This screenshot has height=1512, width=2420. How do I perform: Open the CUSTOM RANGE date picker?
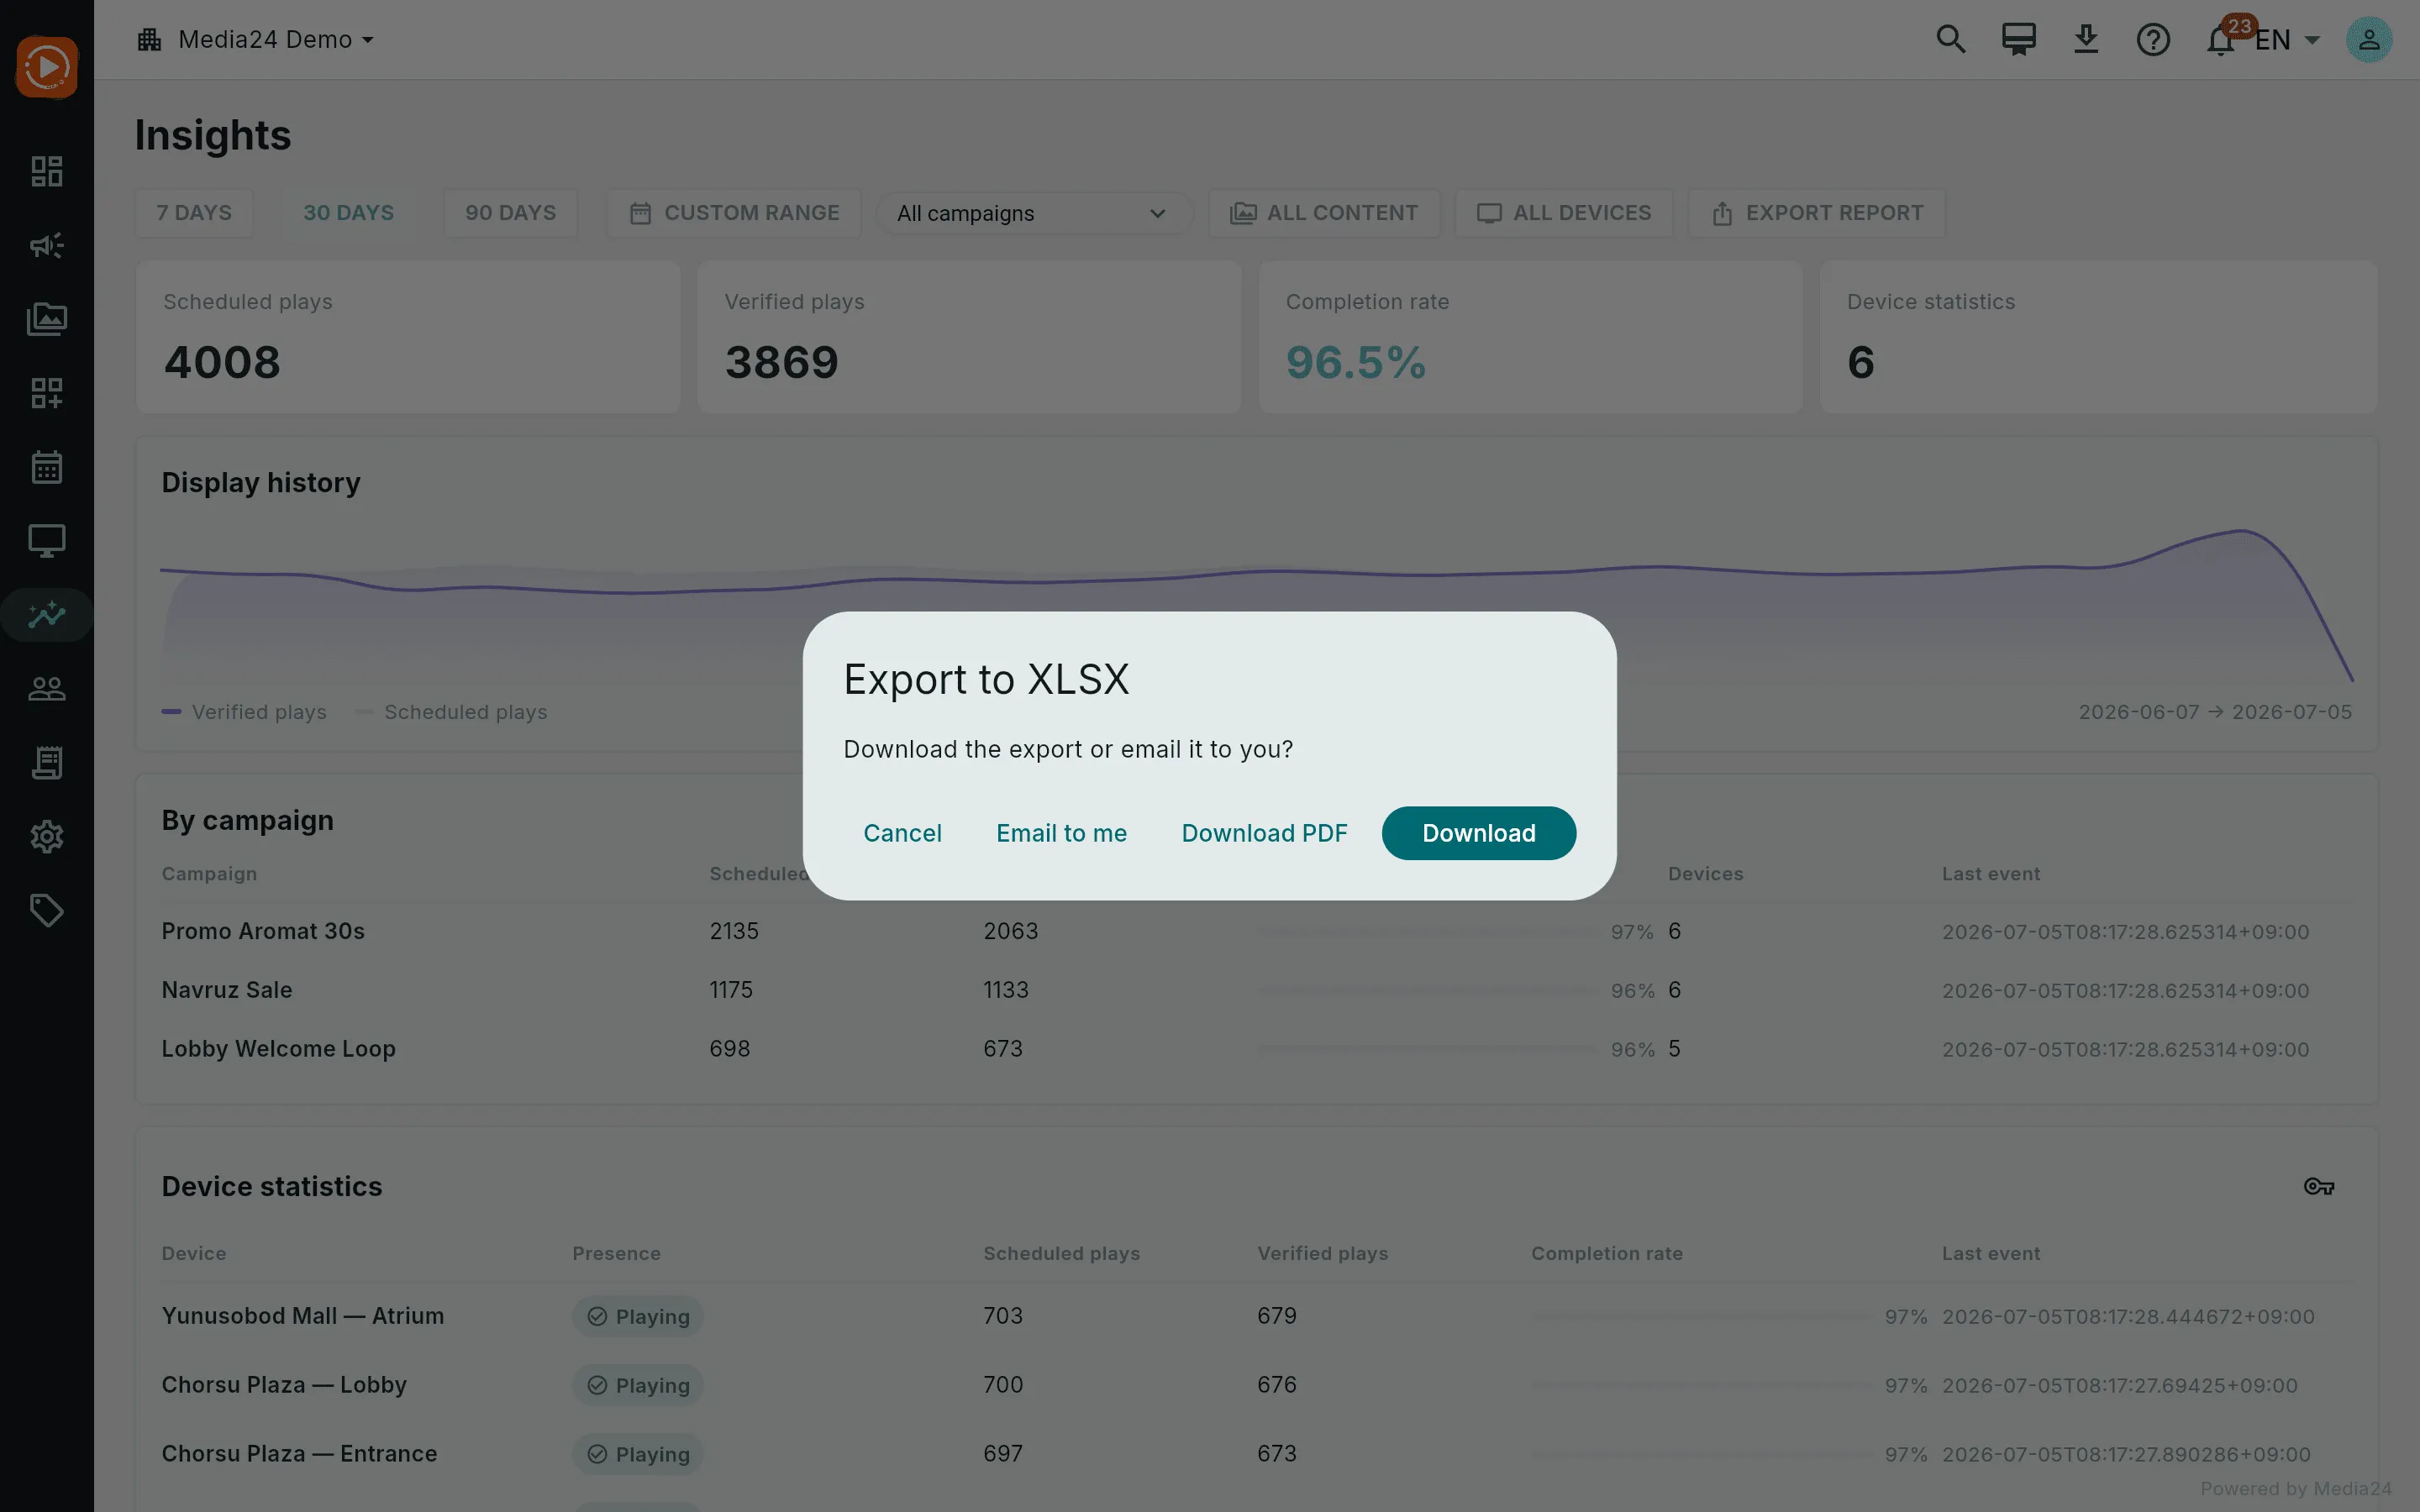click(x=734, y=213)
